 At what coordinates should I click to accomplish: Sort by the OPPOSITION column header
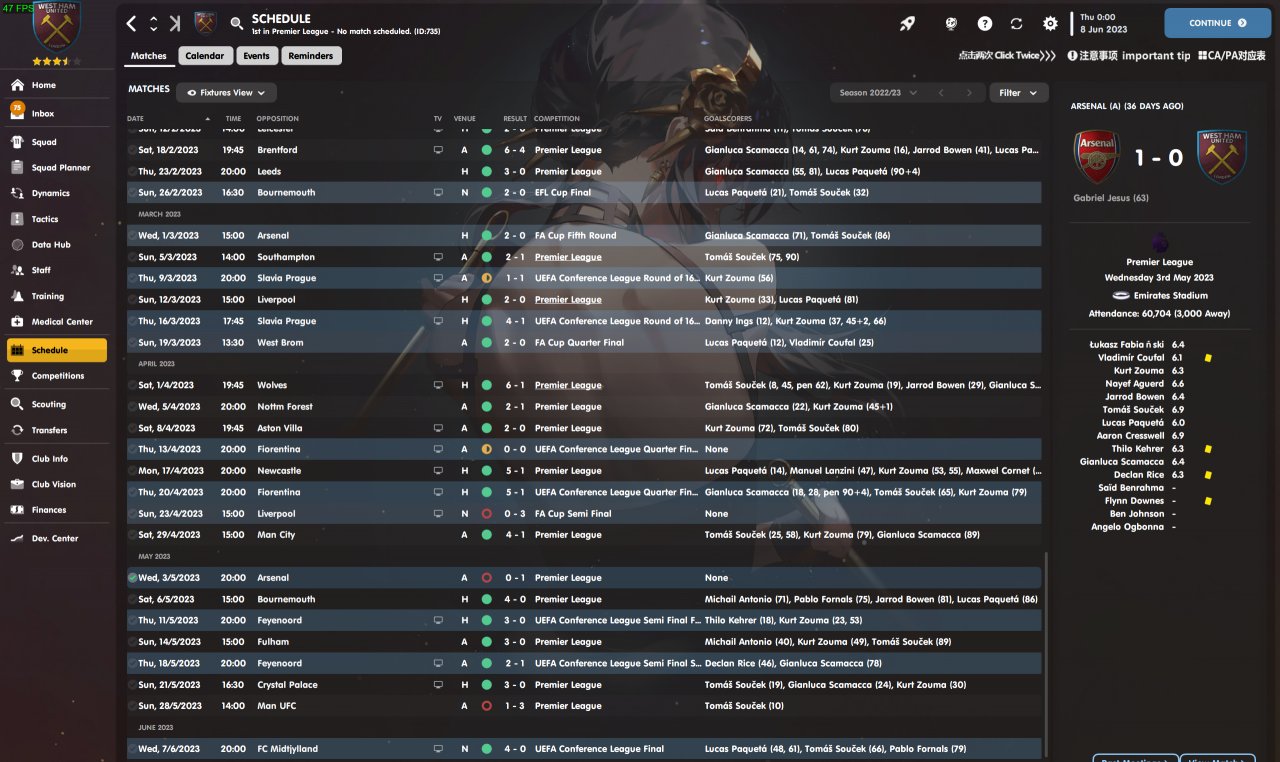click(277, 119)
